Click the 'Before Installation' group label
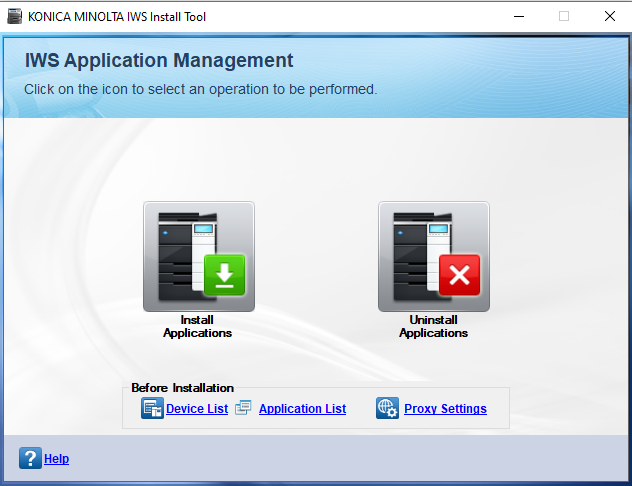Viewport: 632px width, 486px height. [x=182, y=388]
